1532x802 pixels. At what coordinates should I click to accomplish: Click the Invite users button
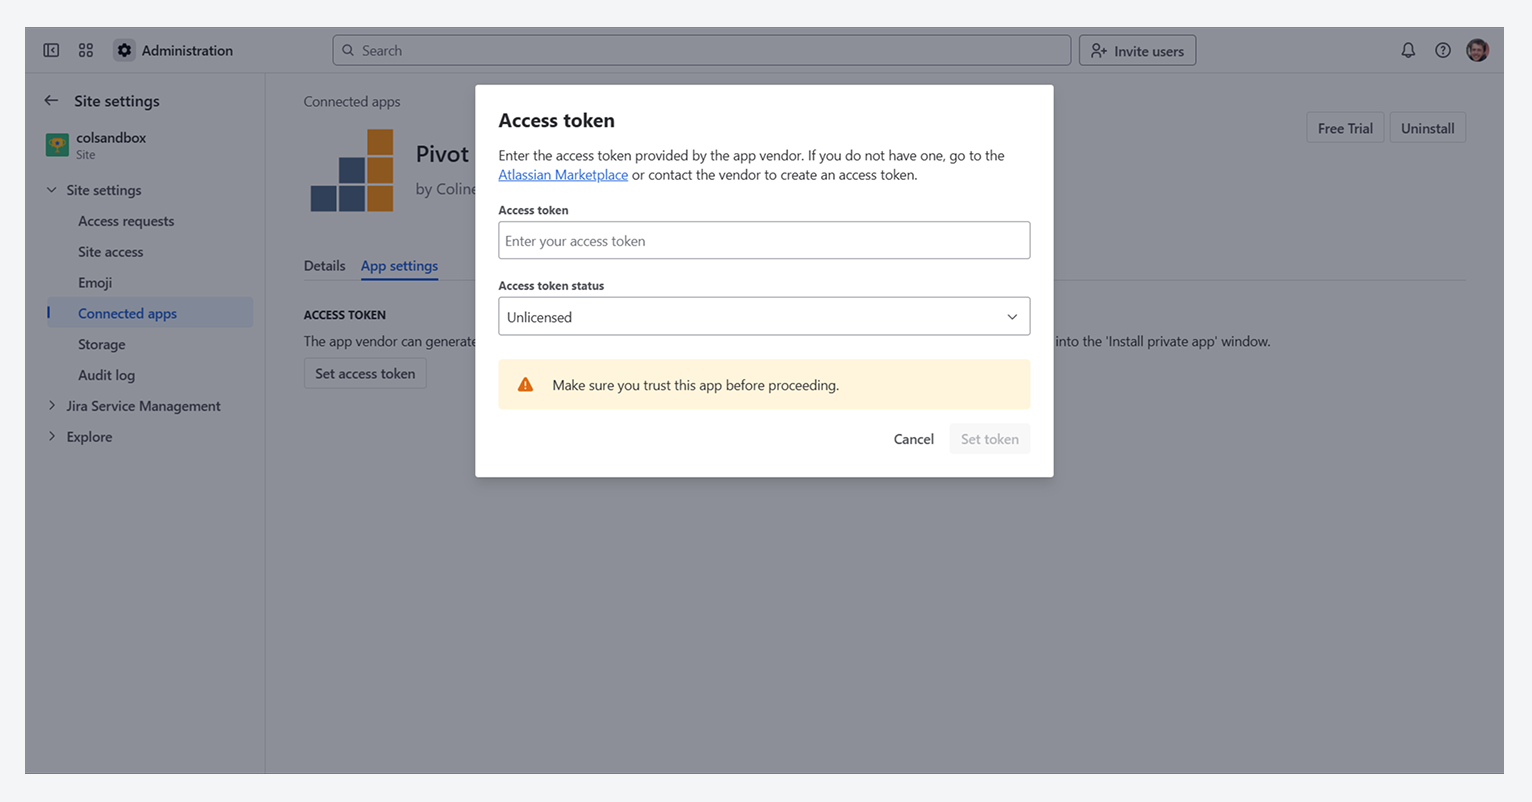pyautogui.click(x=1137, y=51)
